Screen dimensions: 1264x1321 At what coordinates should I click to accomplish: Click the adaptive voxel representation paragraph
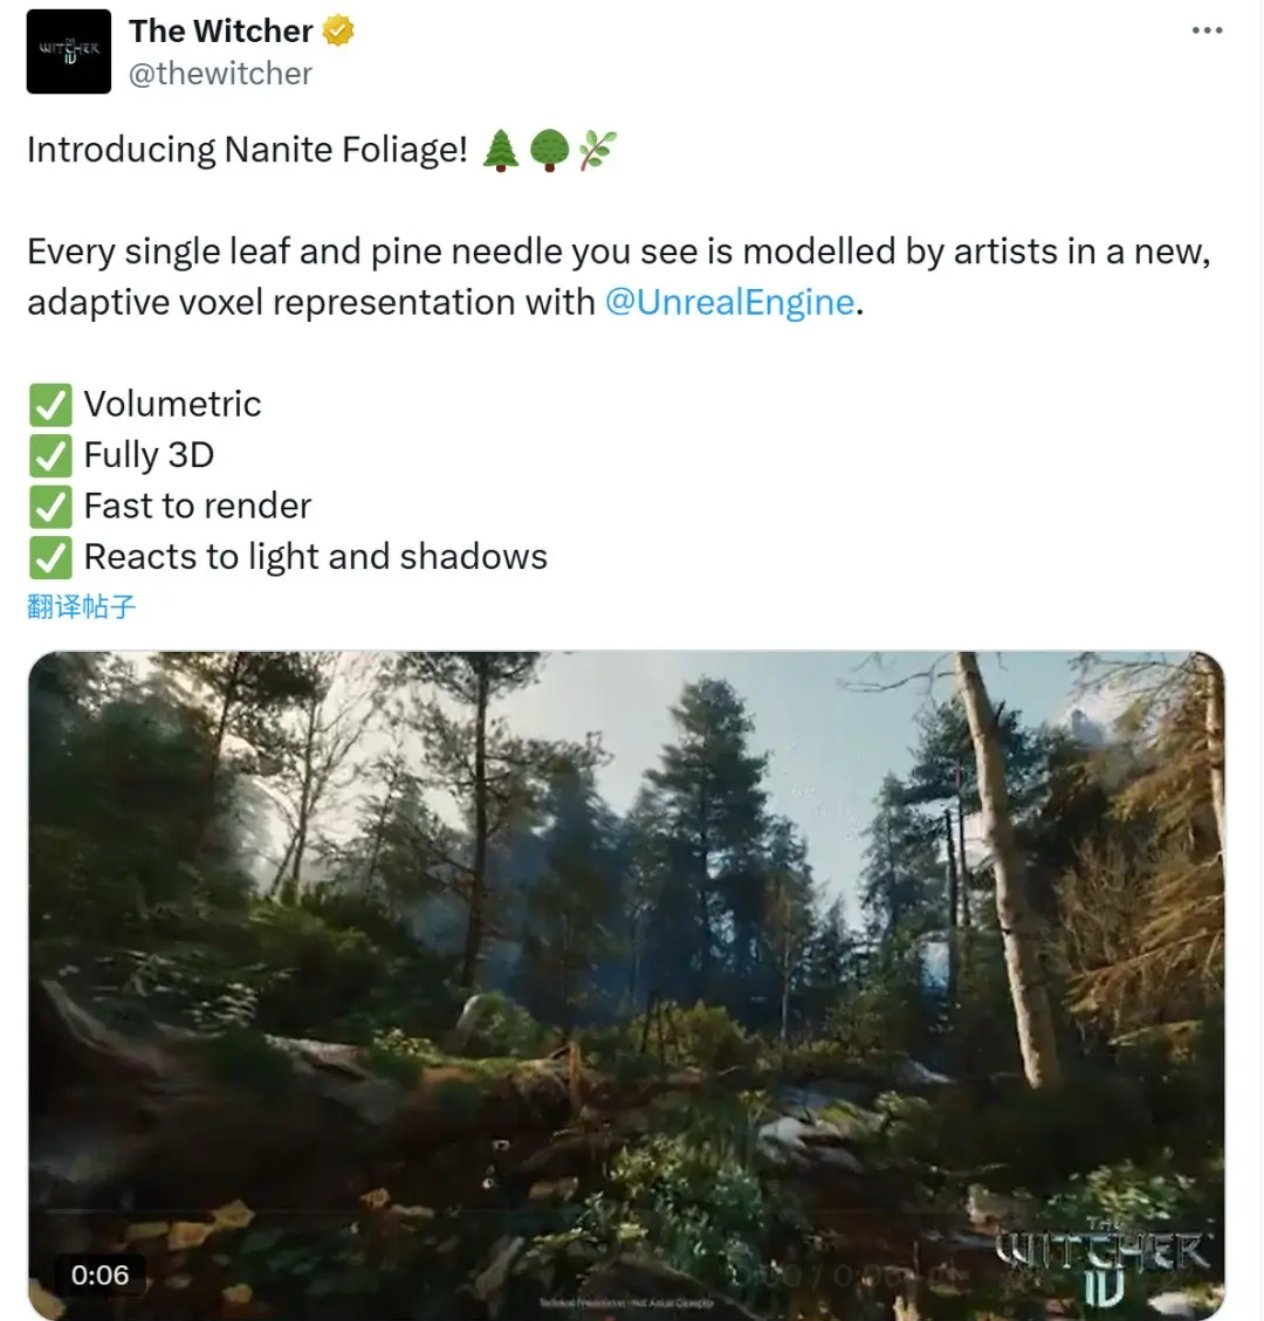[619, 277]
